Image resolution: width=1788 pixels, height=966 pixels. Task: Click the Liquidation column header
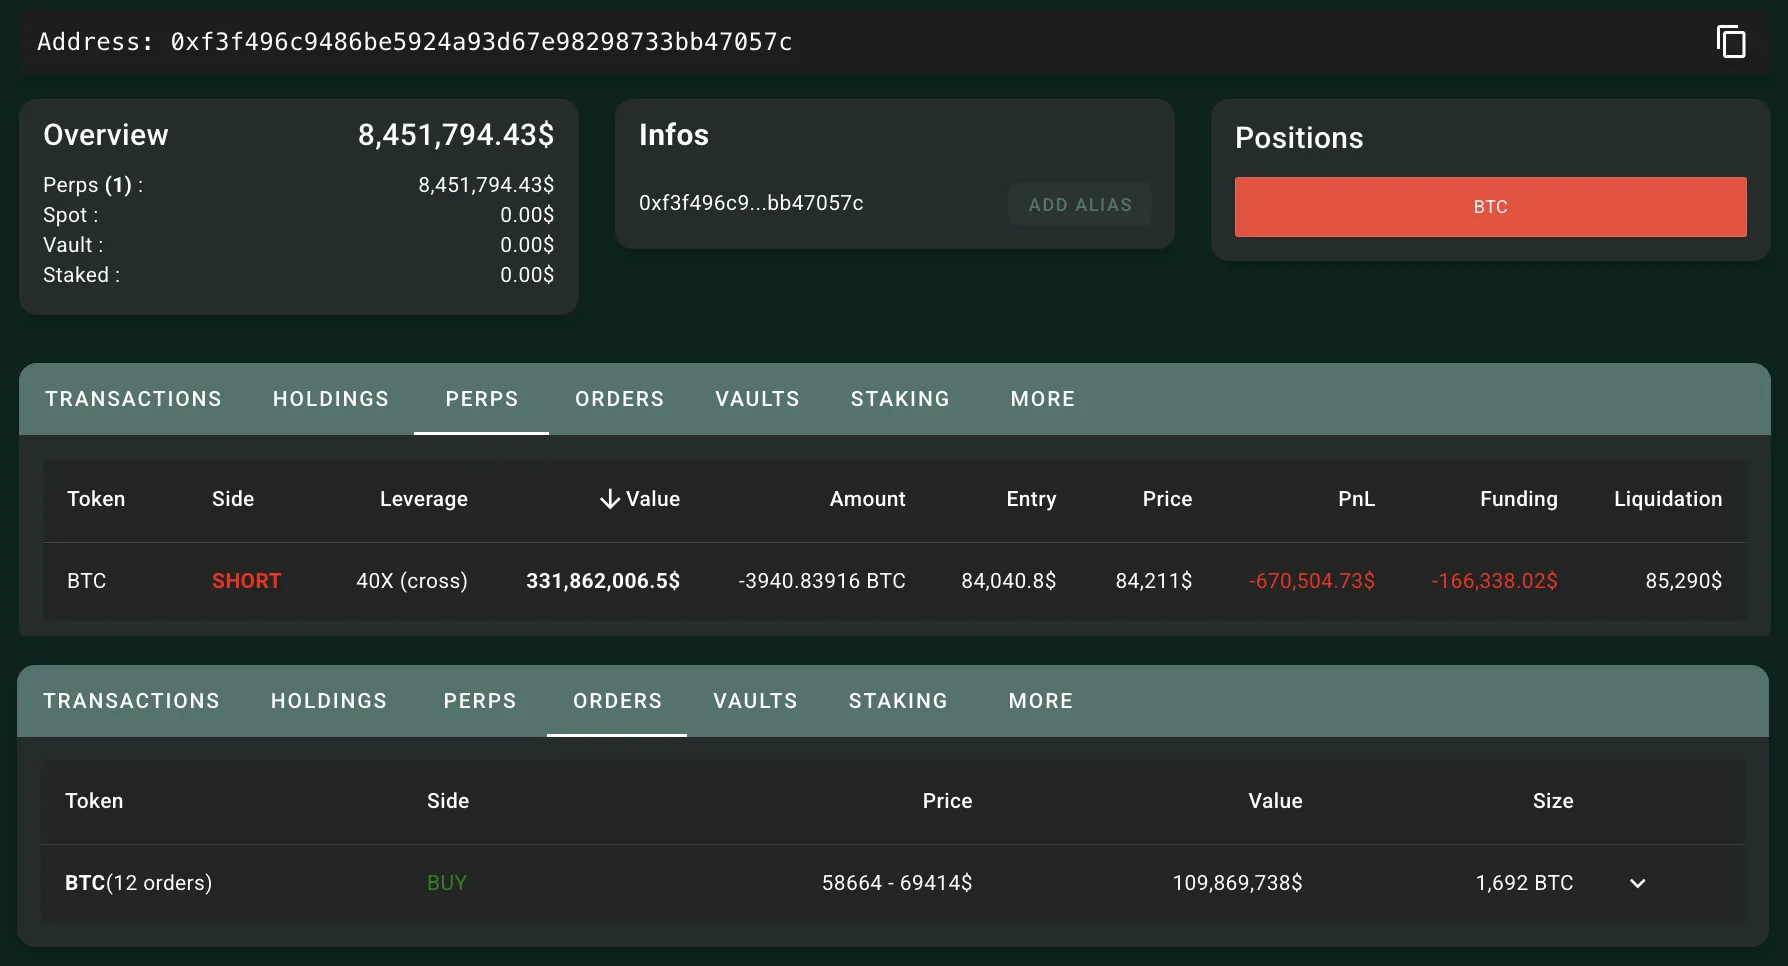1667,499
